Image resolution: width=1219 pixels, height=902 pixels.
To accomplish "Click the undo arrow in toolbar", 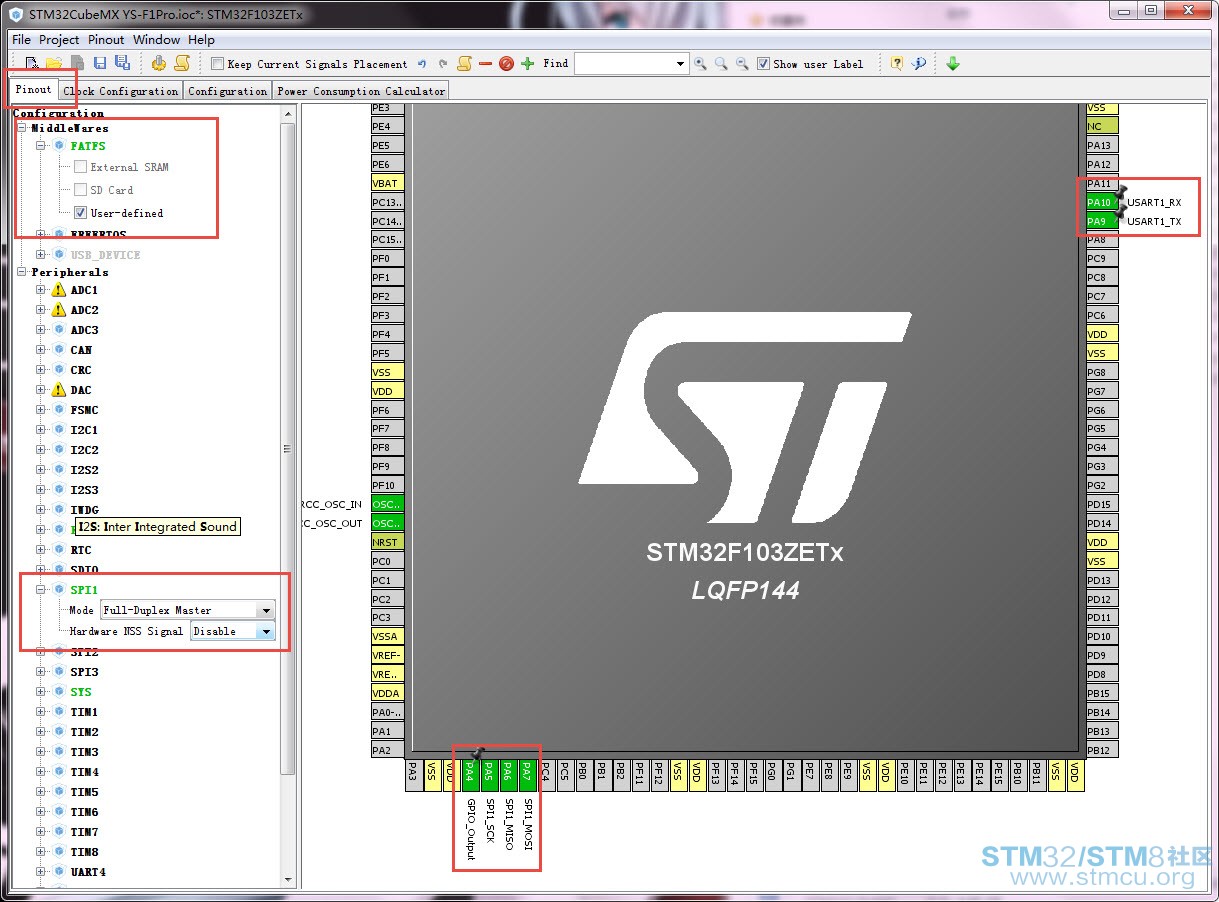I will (x=422, y=64).
